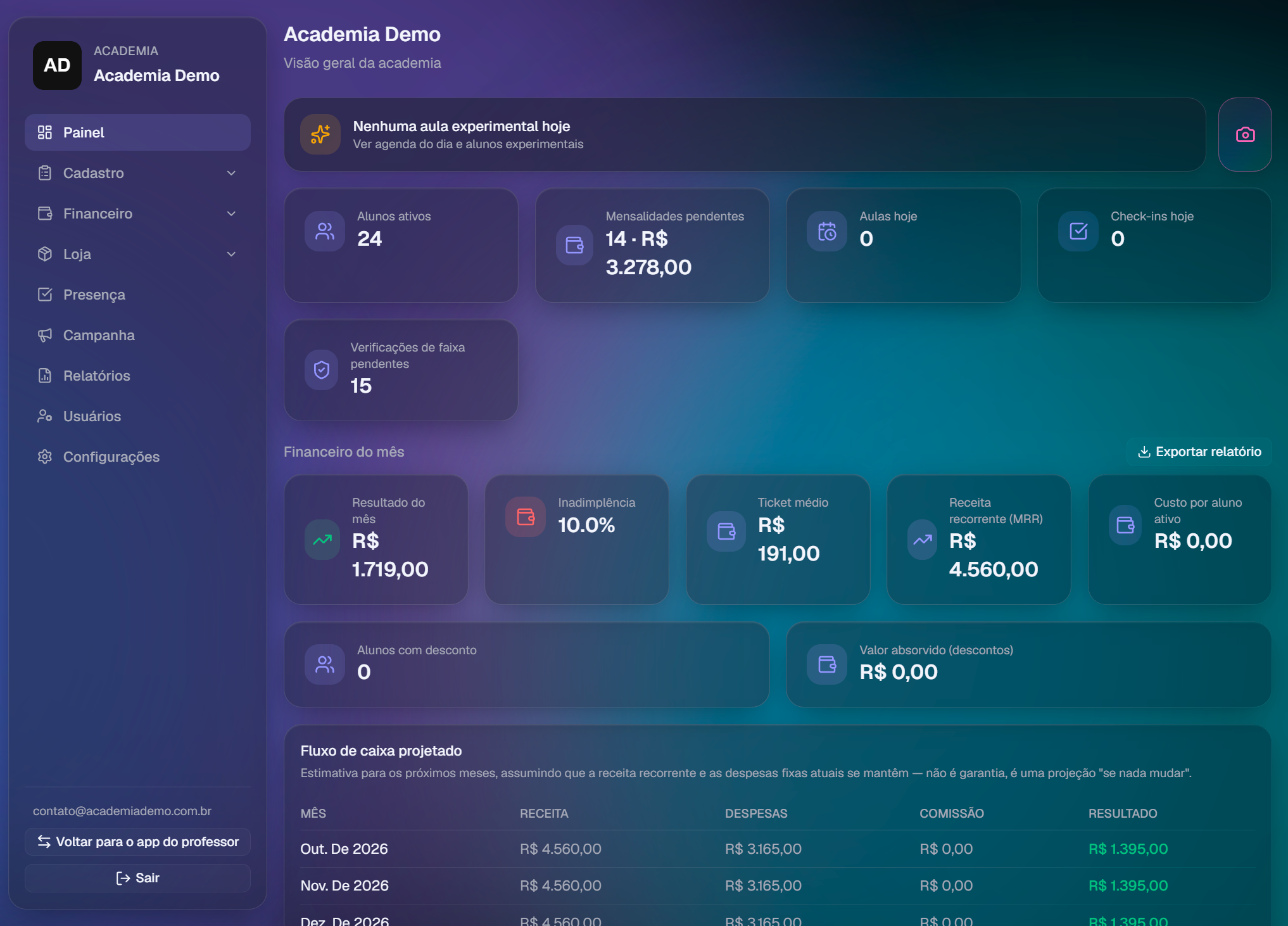Screen dimensions: 1288x926
Task: Click the Resultado do mês trend icon
Action: 322,540
